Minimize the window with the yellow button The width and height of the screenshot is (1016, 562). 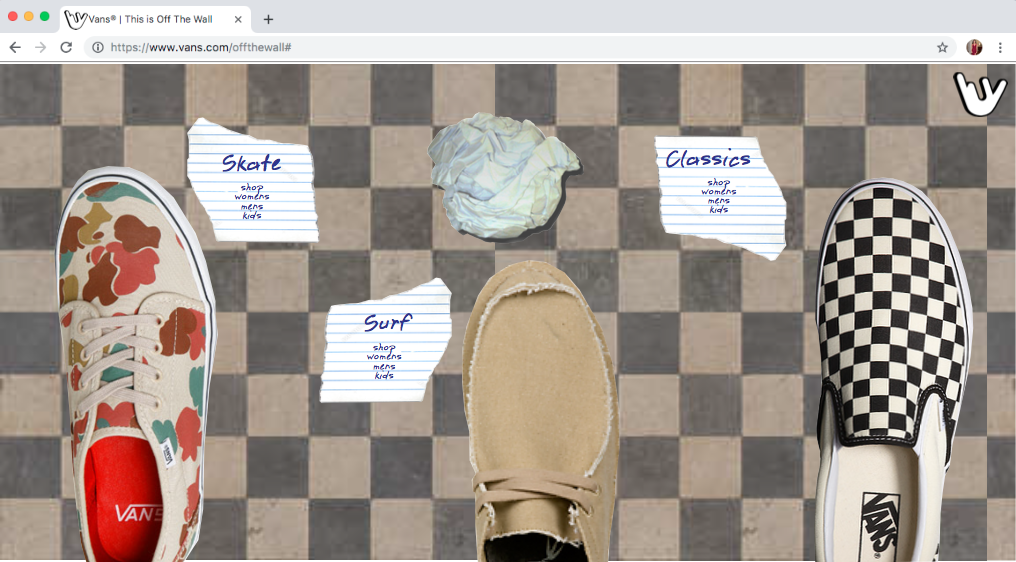(x=29, y=16)
